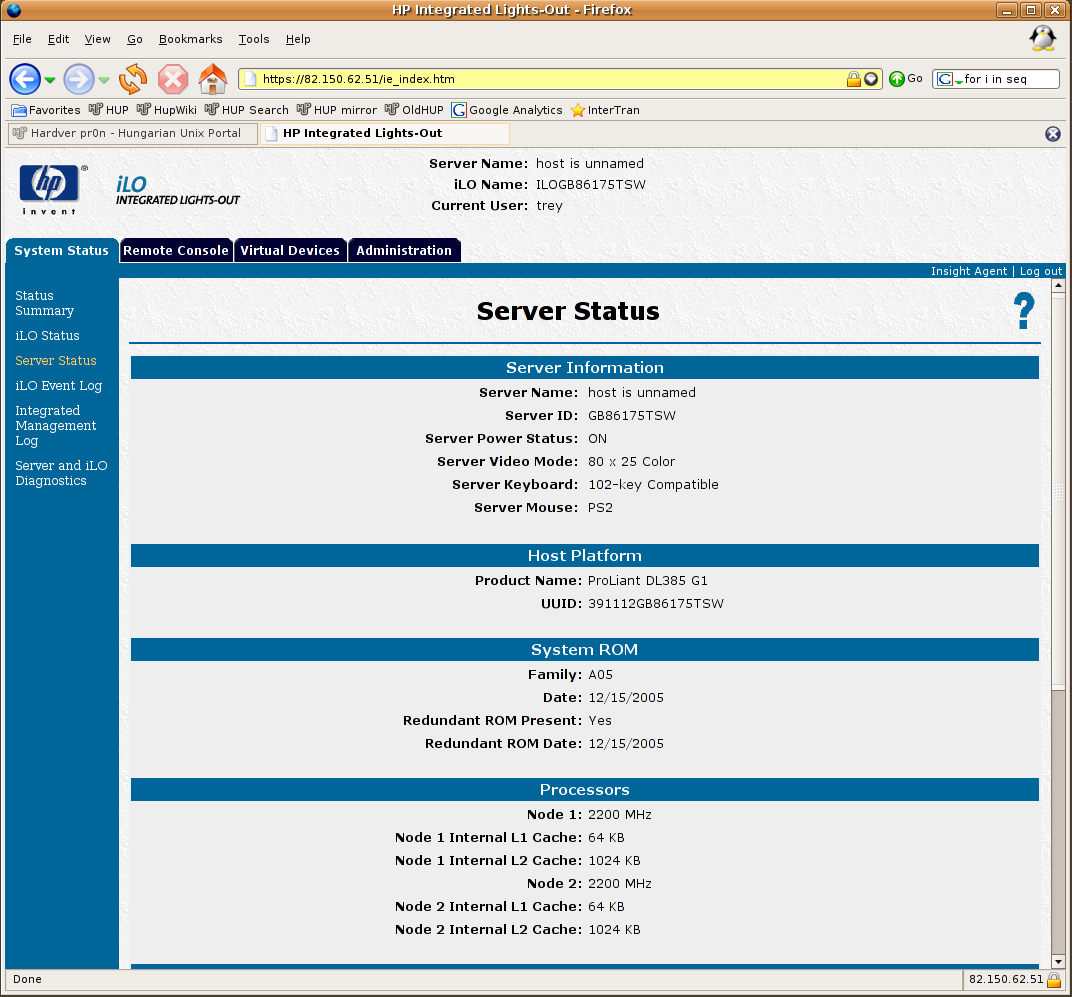The image size is (1072, 997).
Task: Click the lock icon in address bar
Action: tap(853, 79)
